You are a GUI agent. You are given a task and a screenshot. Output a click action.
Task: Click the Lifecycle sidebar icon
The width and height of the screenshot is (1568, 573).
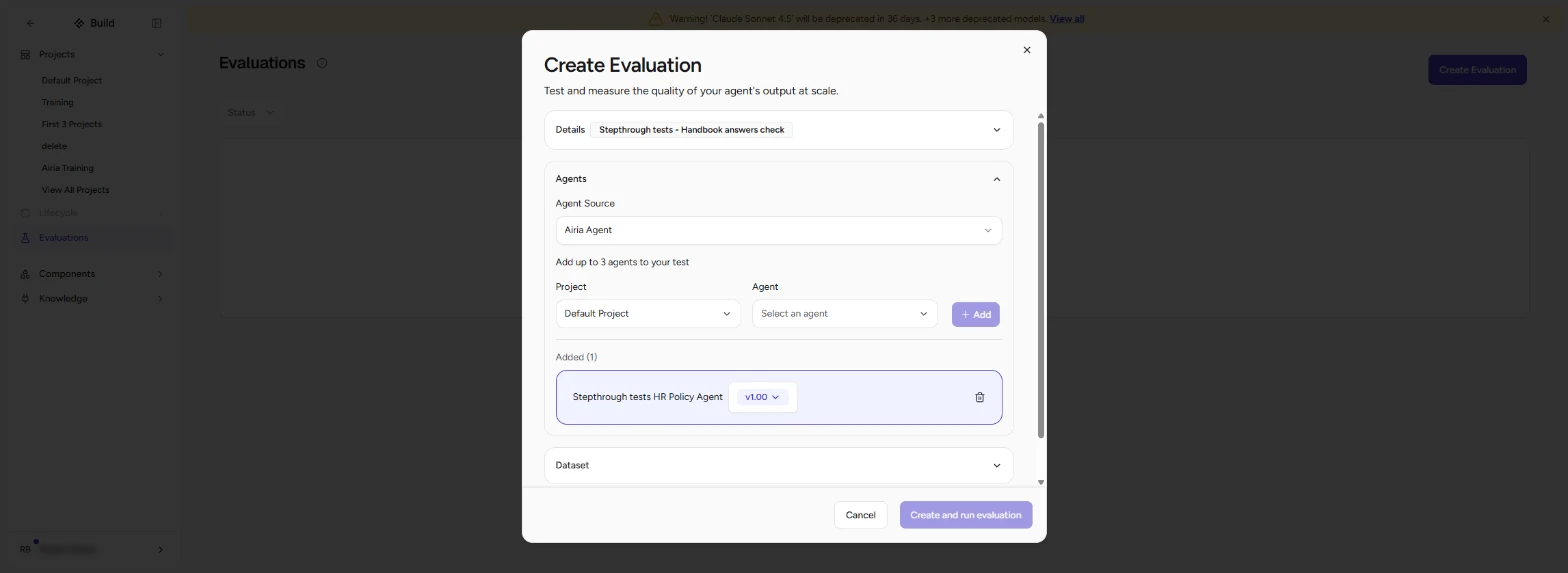click(25, 213)
